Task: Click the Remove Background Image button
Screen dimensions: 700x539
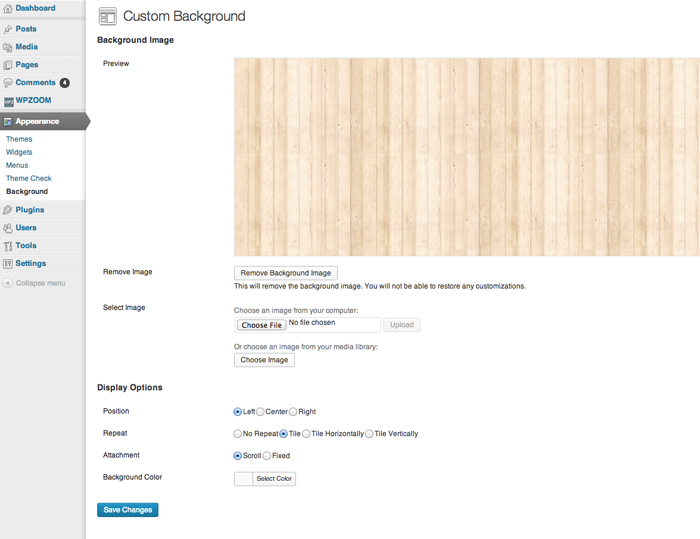Action: click(x=286, y=273)
